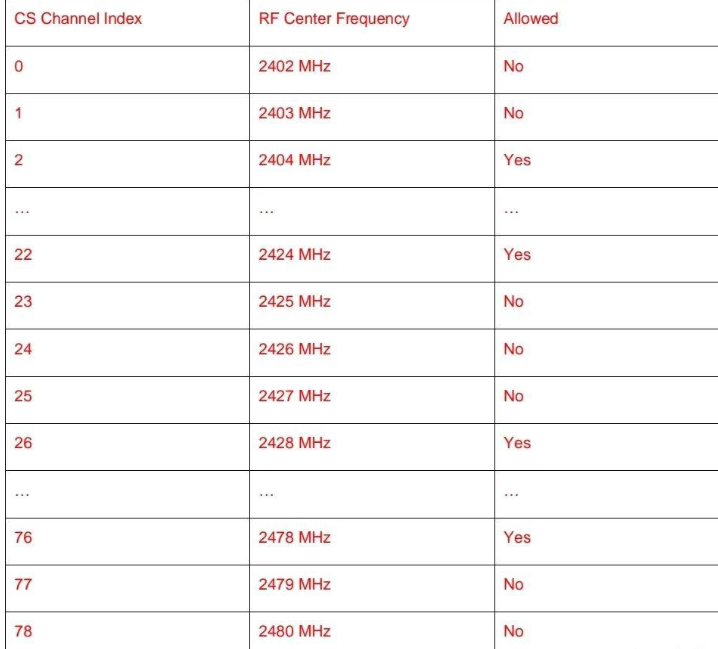Viewport: 718px width, 649px height.
Task: Select the 2478 MHz frequency cell
Action: point(294,537)
